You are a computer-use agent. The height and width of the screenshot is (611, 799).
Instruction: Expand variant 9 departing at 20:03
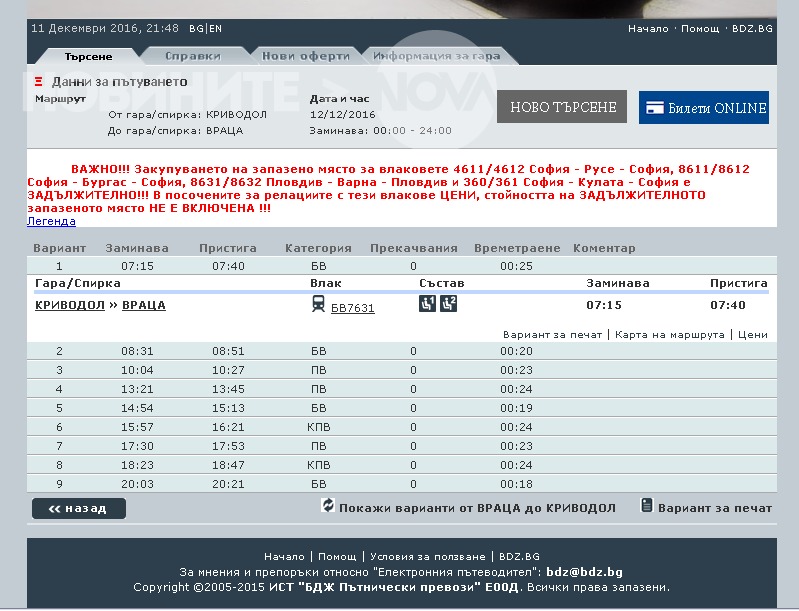pyautogui.click(x=133, y=484)
